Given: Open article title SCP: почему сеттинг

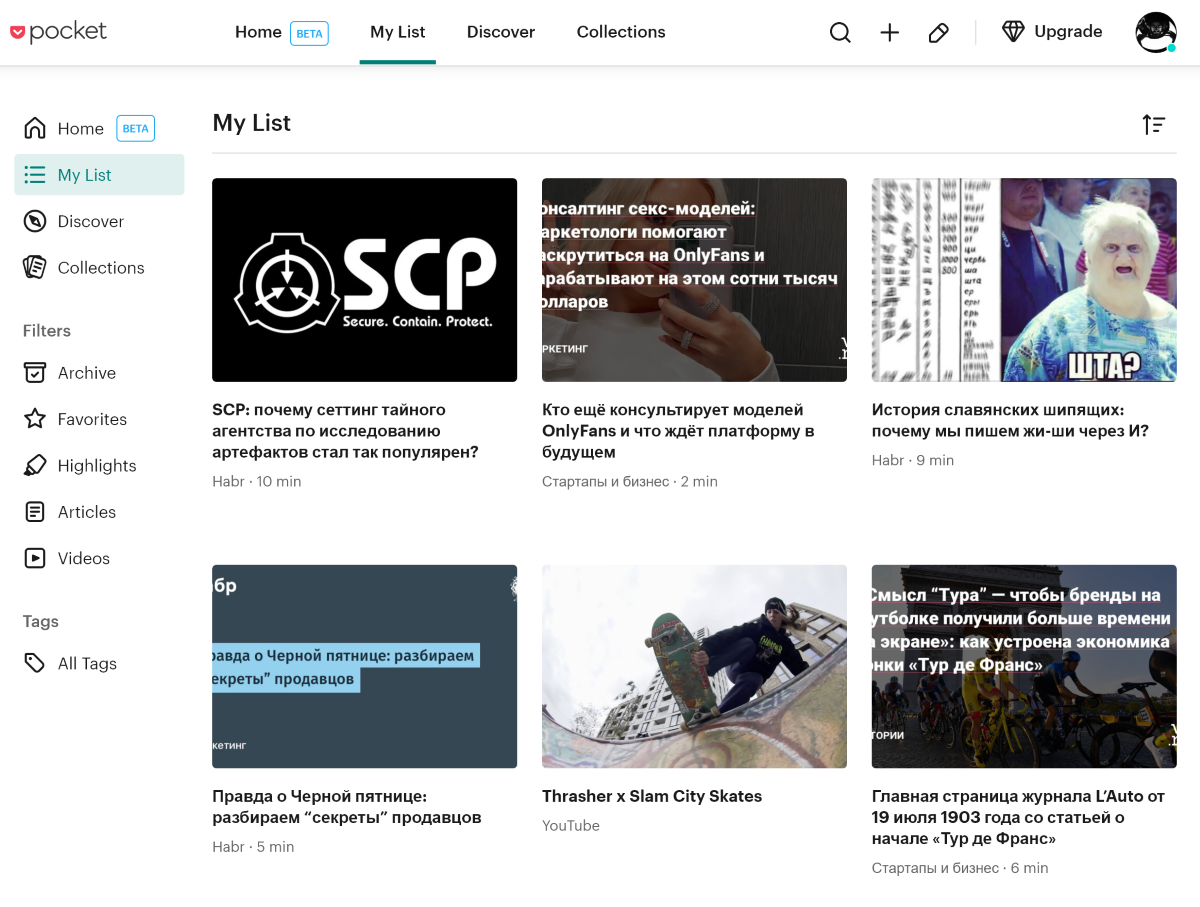Looking at the screenshot, I should [345, 431].
